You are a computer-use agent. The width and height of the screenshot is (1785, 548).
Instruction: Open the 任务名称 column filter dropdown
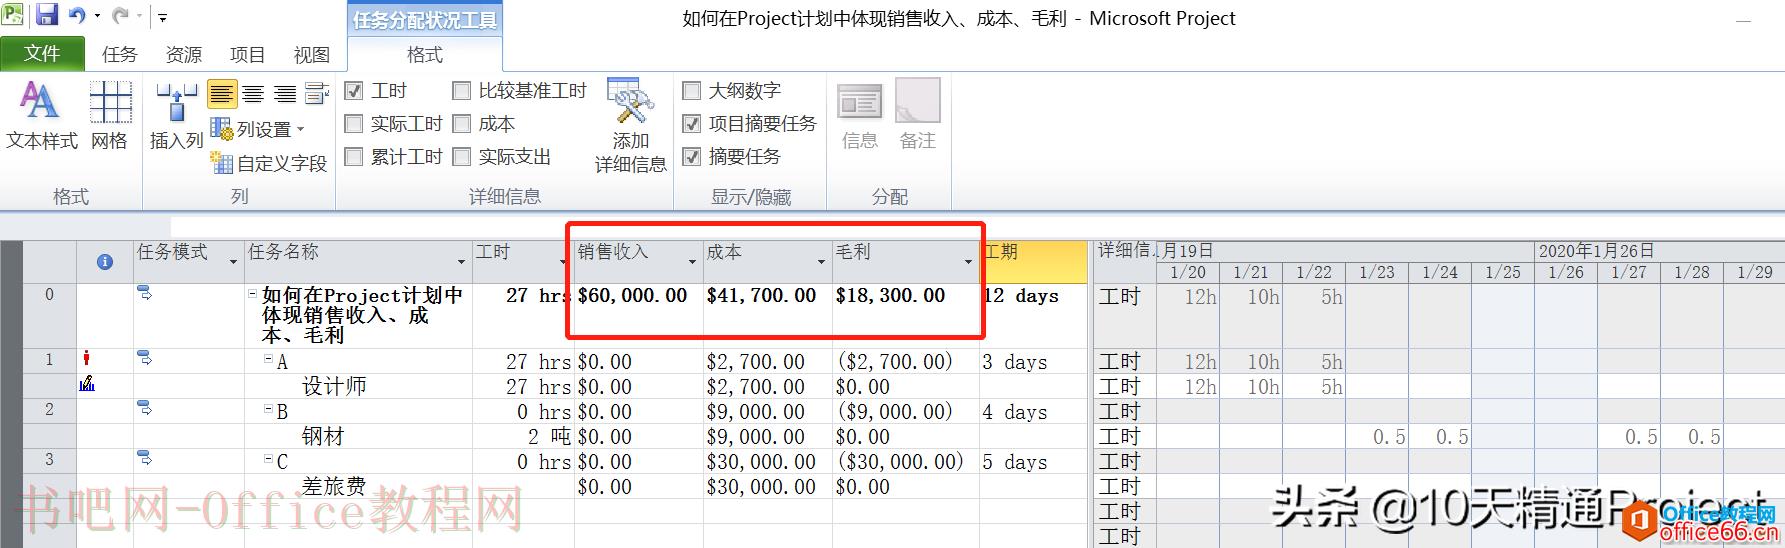point(461,262)
